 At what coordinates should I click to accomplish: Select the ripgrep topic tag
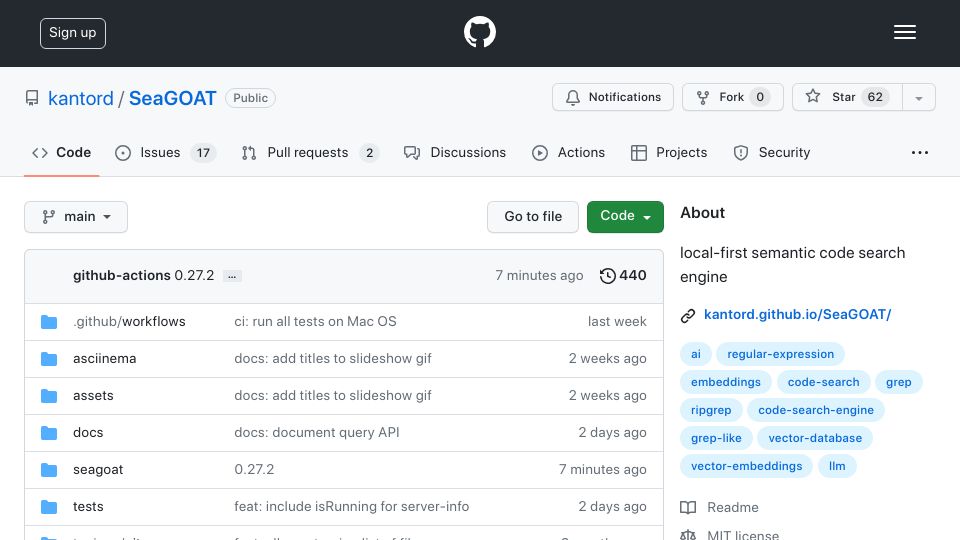click(x=711, y=410)
